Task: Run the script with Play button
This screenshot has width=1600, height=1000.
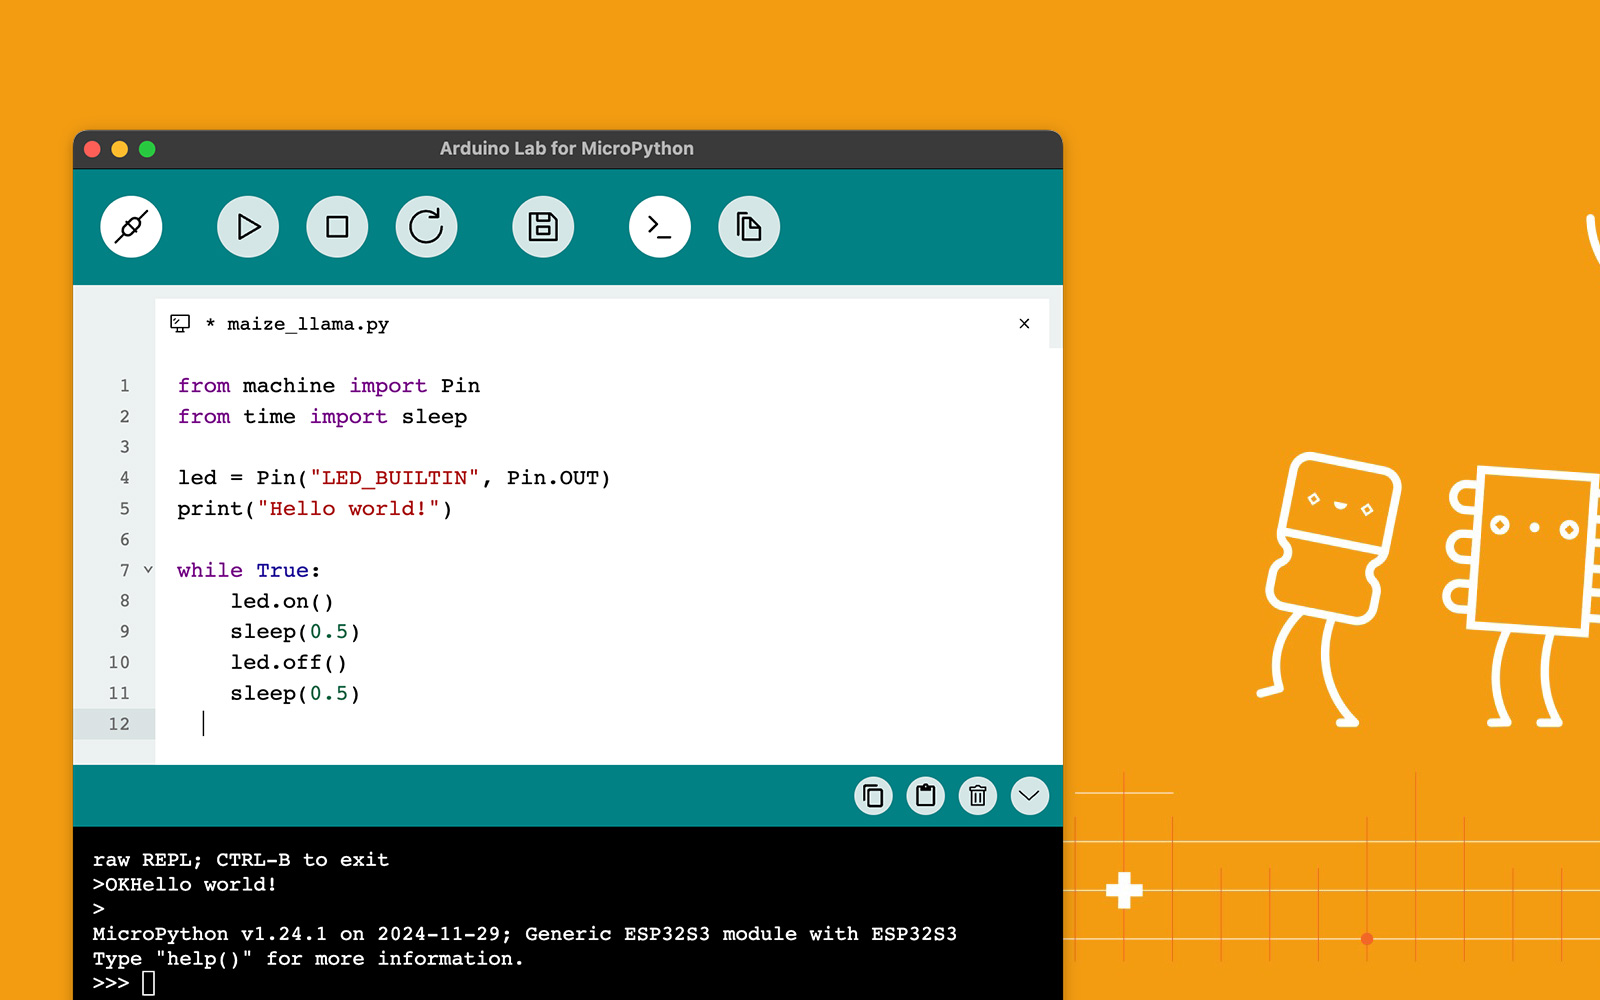Action: [248, 227]
